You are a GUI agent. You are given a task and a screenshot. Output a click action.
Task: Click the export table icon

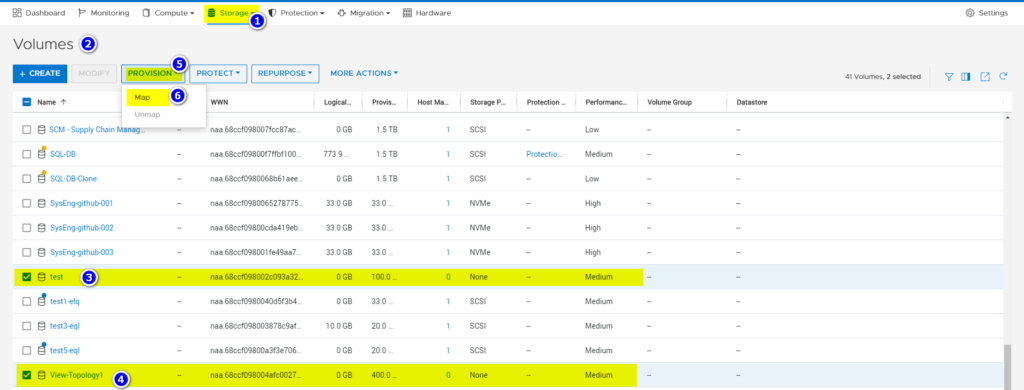[985, 77]
